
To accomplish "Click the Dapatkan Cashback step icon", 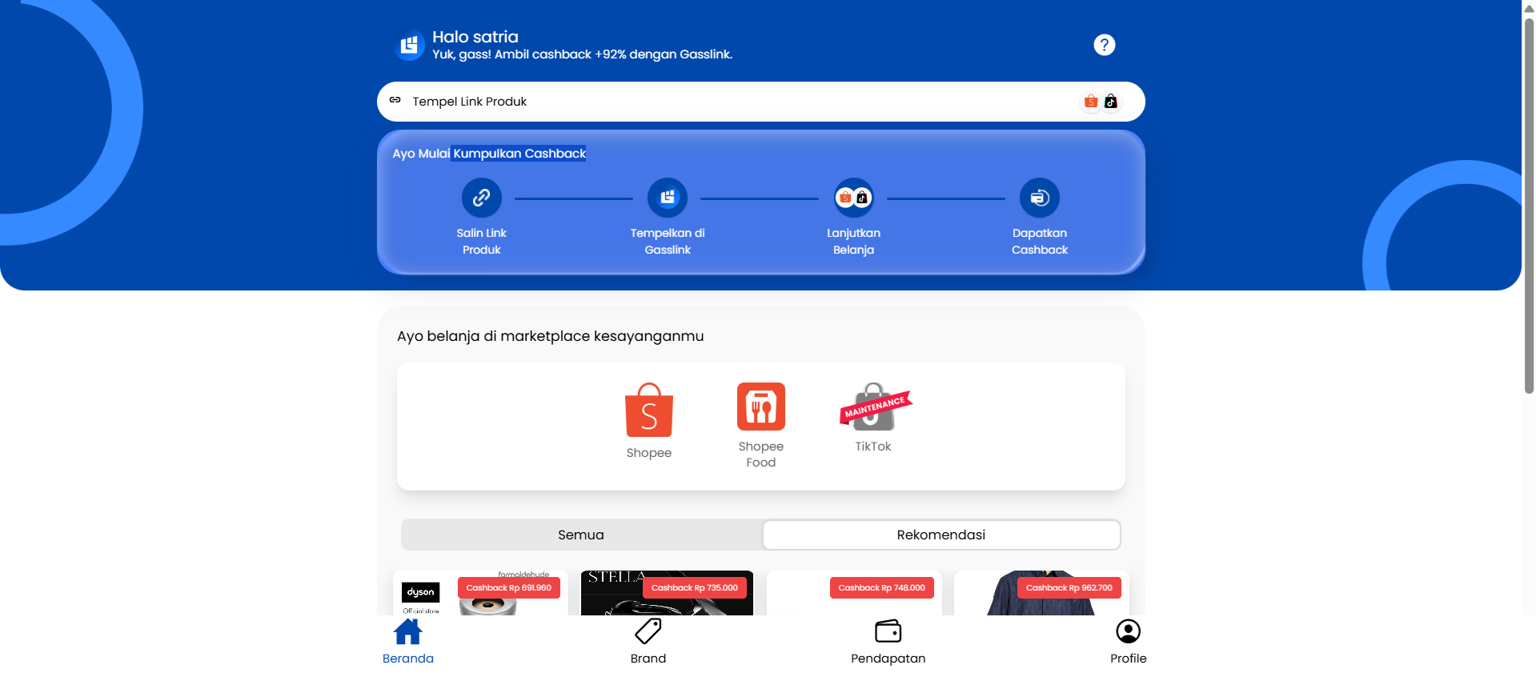I will pos(1039,198).
